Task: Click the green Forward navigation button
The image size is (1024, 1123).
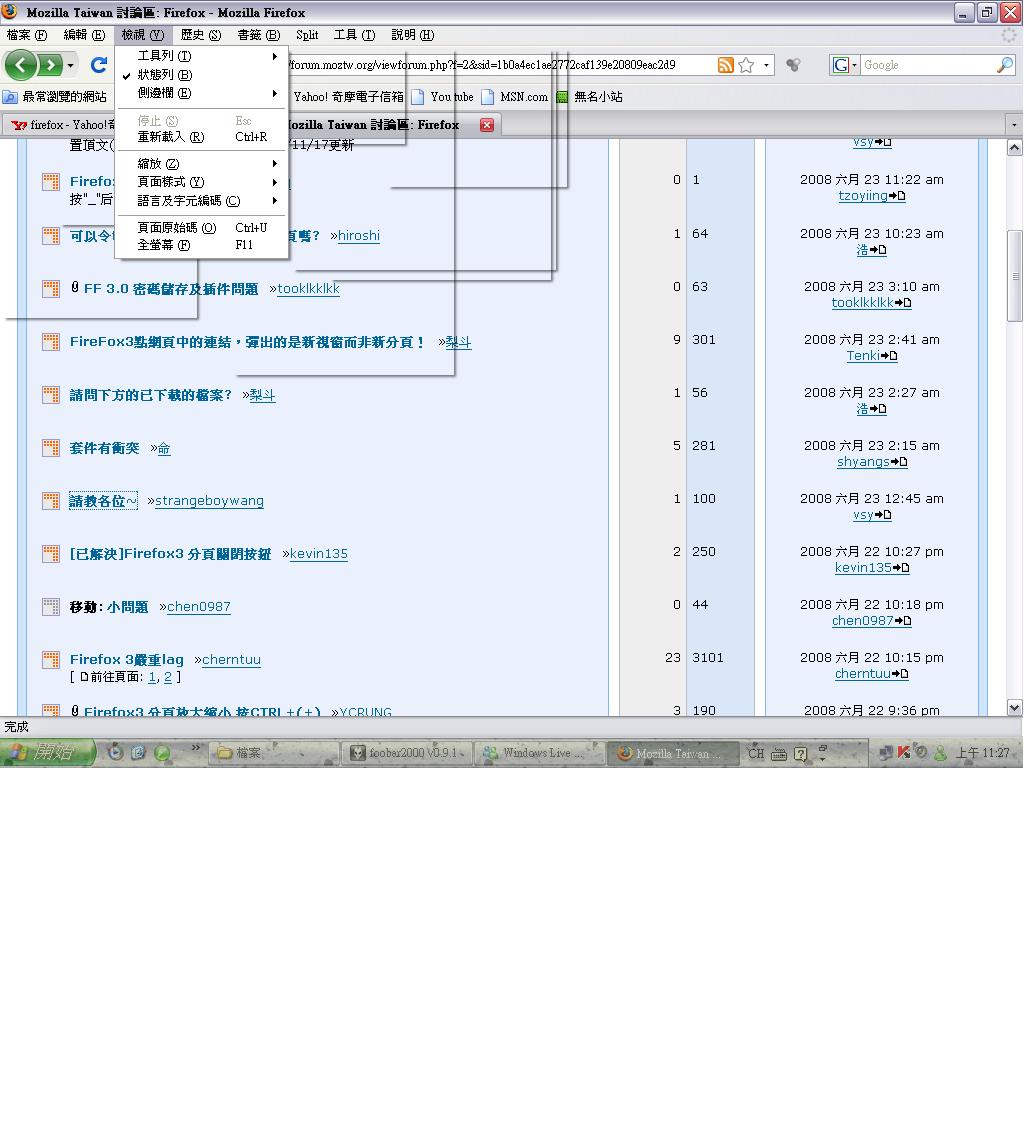Action: [x=49, y=66]
